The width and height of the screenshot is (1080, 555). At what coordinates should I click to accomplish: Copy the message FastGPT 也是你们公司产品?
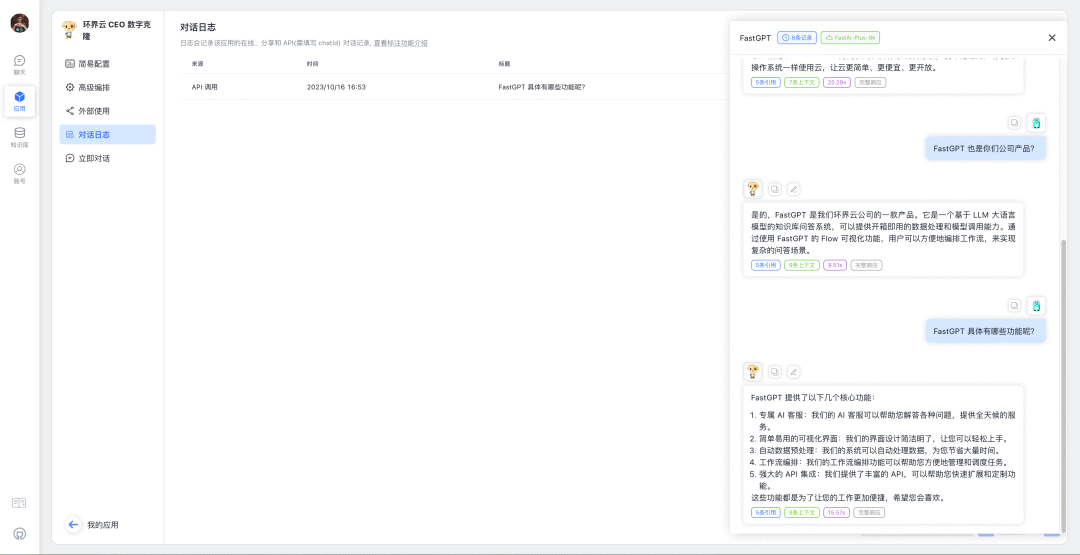[x=1014, y=123]
